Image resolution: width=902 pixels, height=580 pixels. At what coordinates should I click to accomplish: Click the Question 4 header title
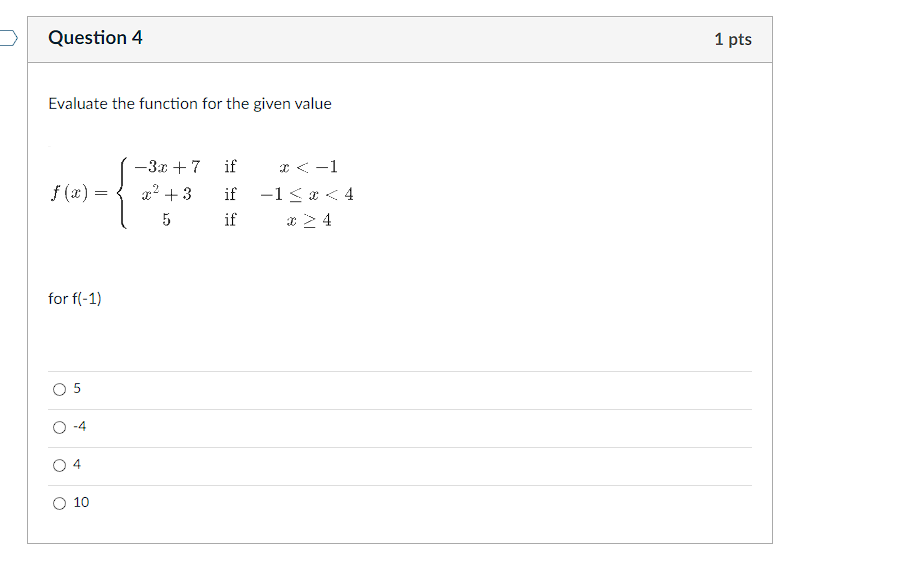point(96,37)
